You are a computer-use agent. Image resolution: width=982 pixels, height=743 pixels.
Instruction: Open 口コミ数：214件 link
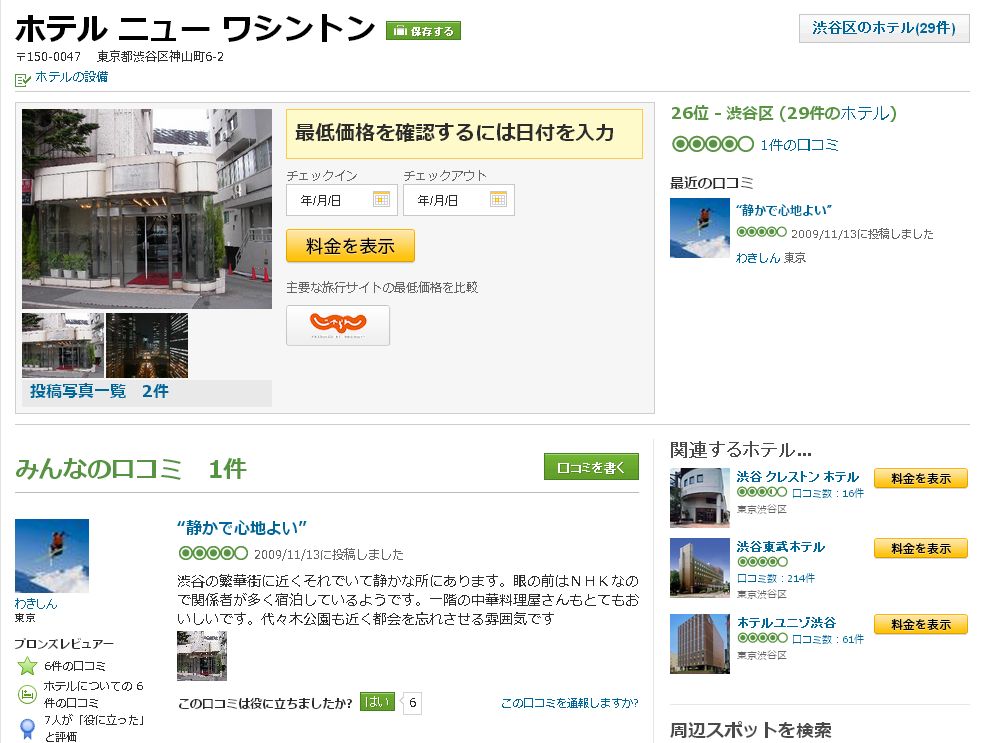pyautogui.click(x=776, y=578)
